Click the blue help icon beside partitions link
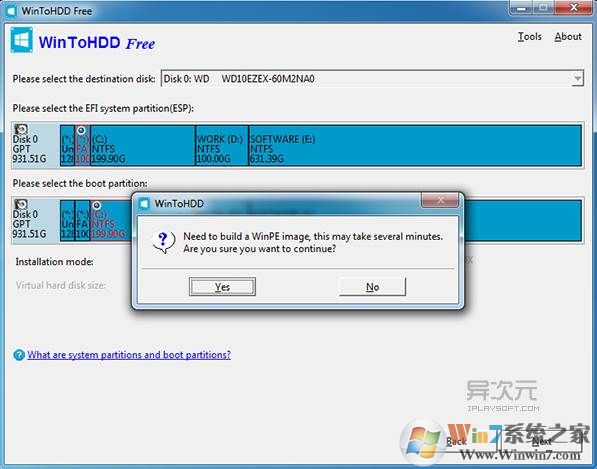 [19, 355]
